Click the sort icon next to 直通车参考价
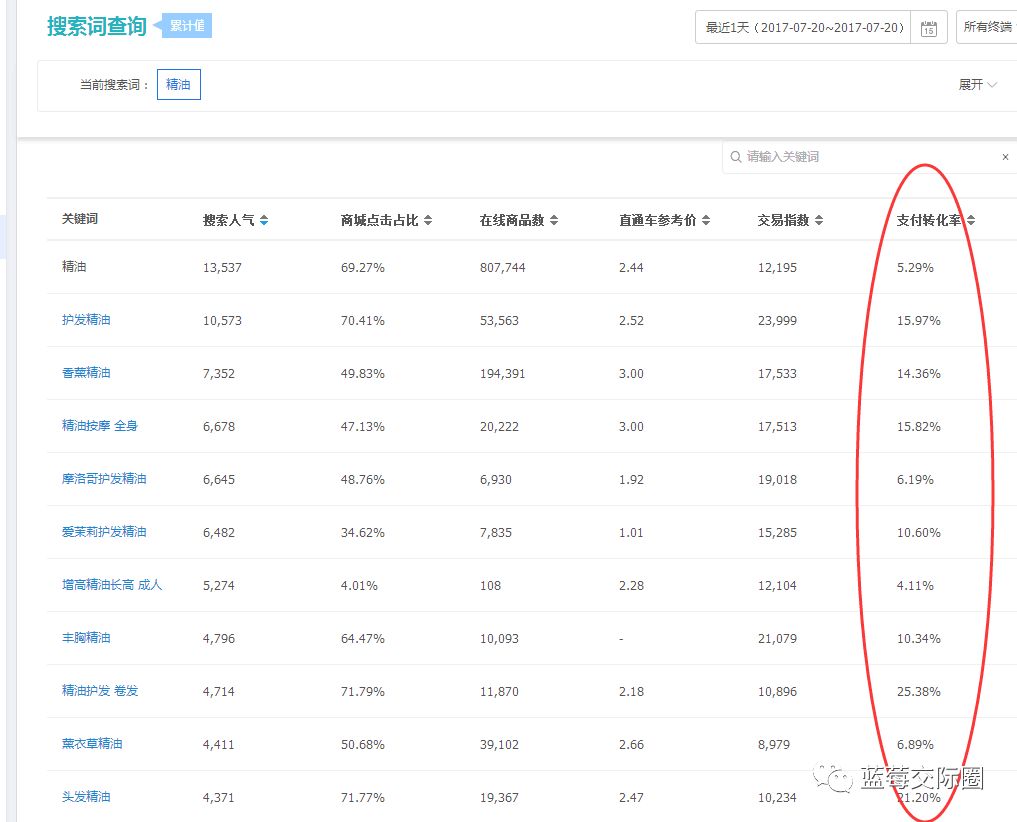 (x=706, y=218)
